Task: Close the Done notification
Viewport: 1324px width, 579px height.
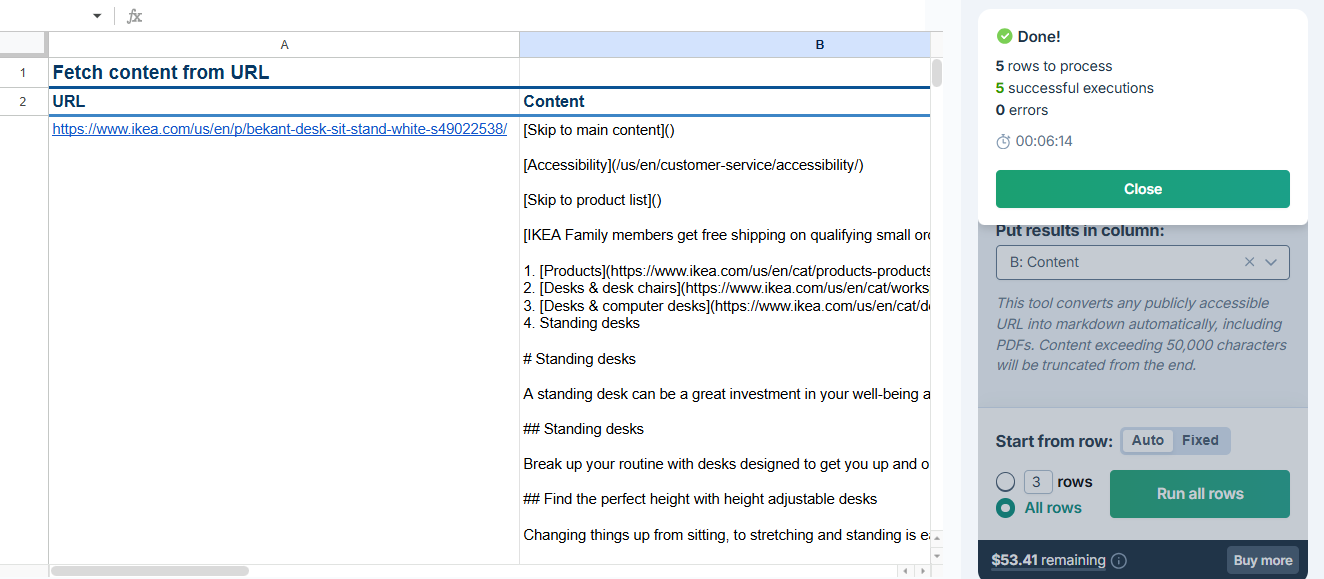Action: (x=1142, y=189)
